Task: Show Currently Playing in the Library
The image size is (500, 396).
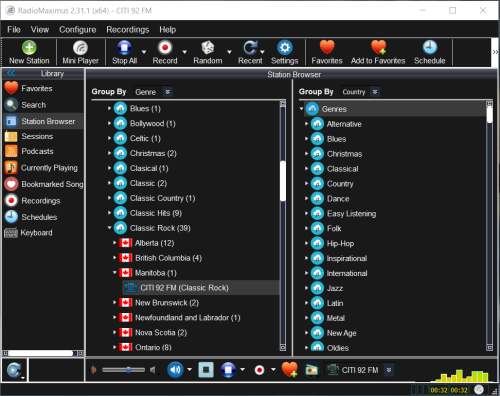Action: [x=43, y=168]
